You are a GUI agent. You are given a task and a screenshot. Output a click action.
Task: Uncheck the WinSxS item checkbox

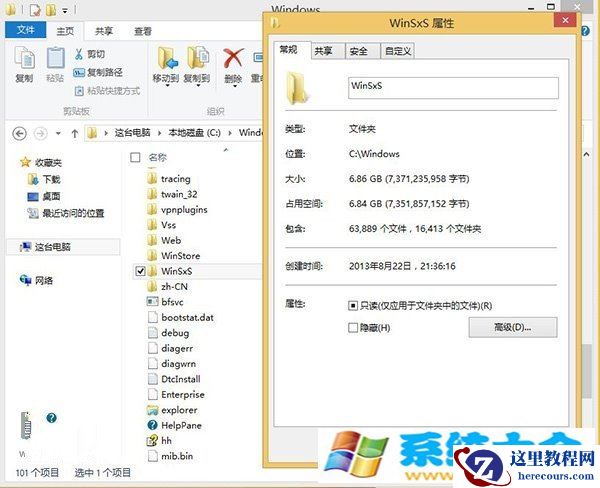(140, 271)
